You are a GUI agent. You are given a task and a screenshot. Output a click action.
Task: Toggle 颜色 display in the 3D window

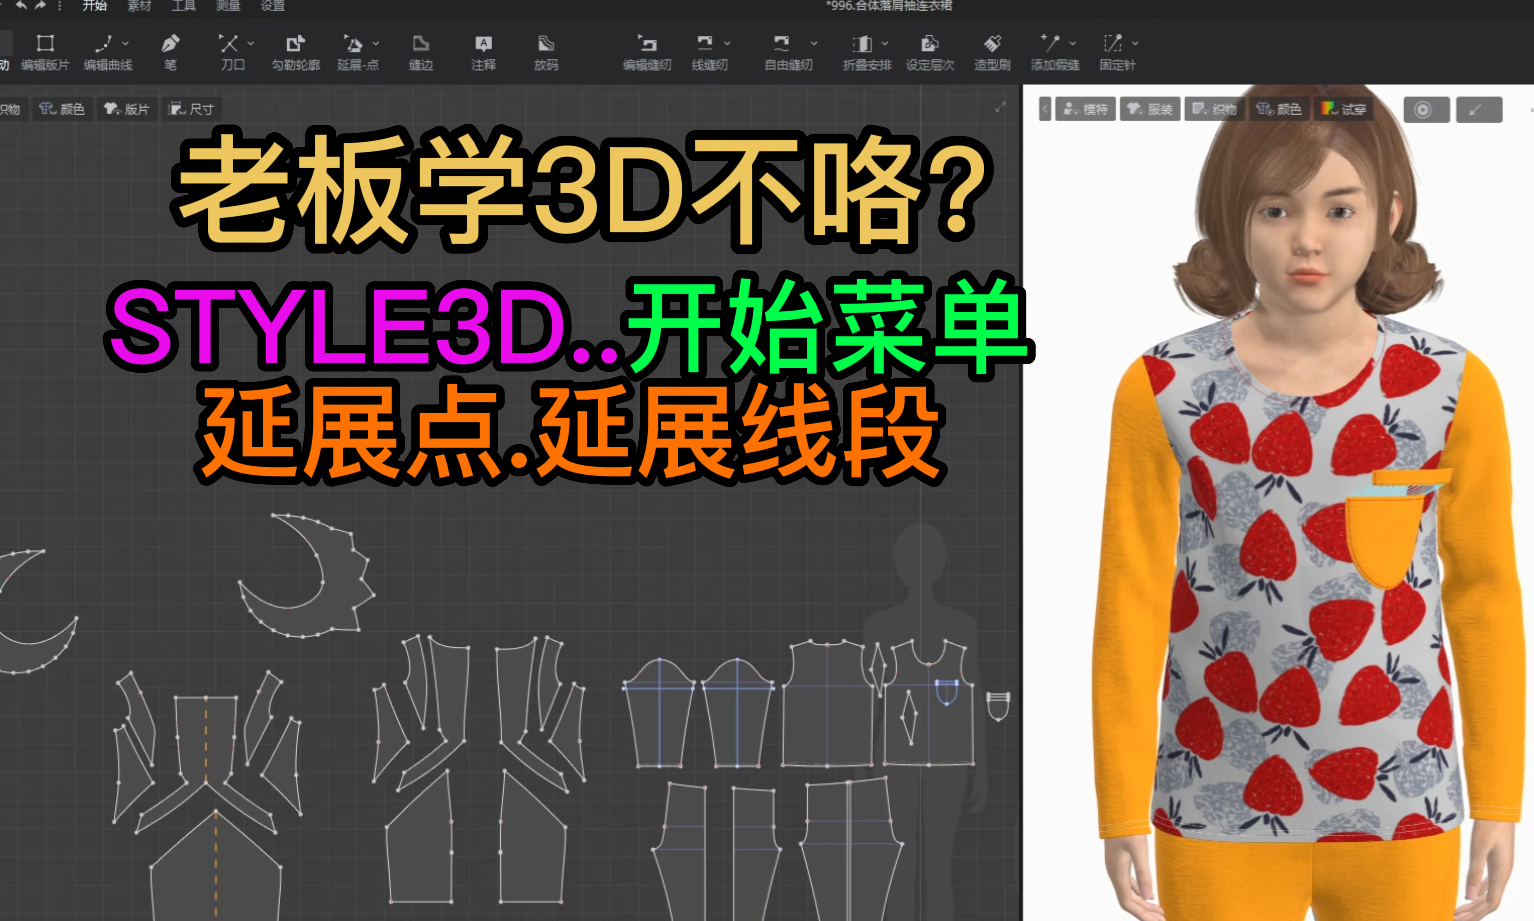pos(1280,109)
